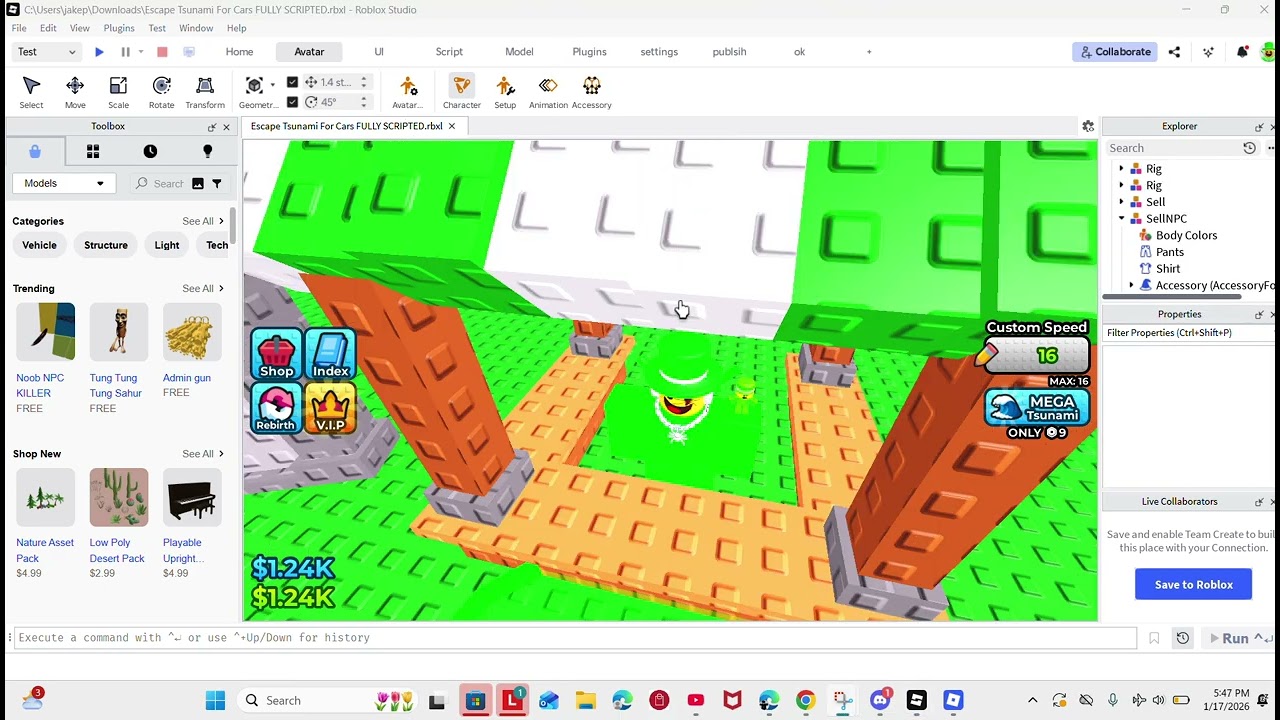Screen dimensions: 1280x720
Task: Open Chrome from the taskbar
Action: [x=805, y=701]
